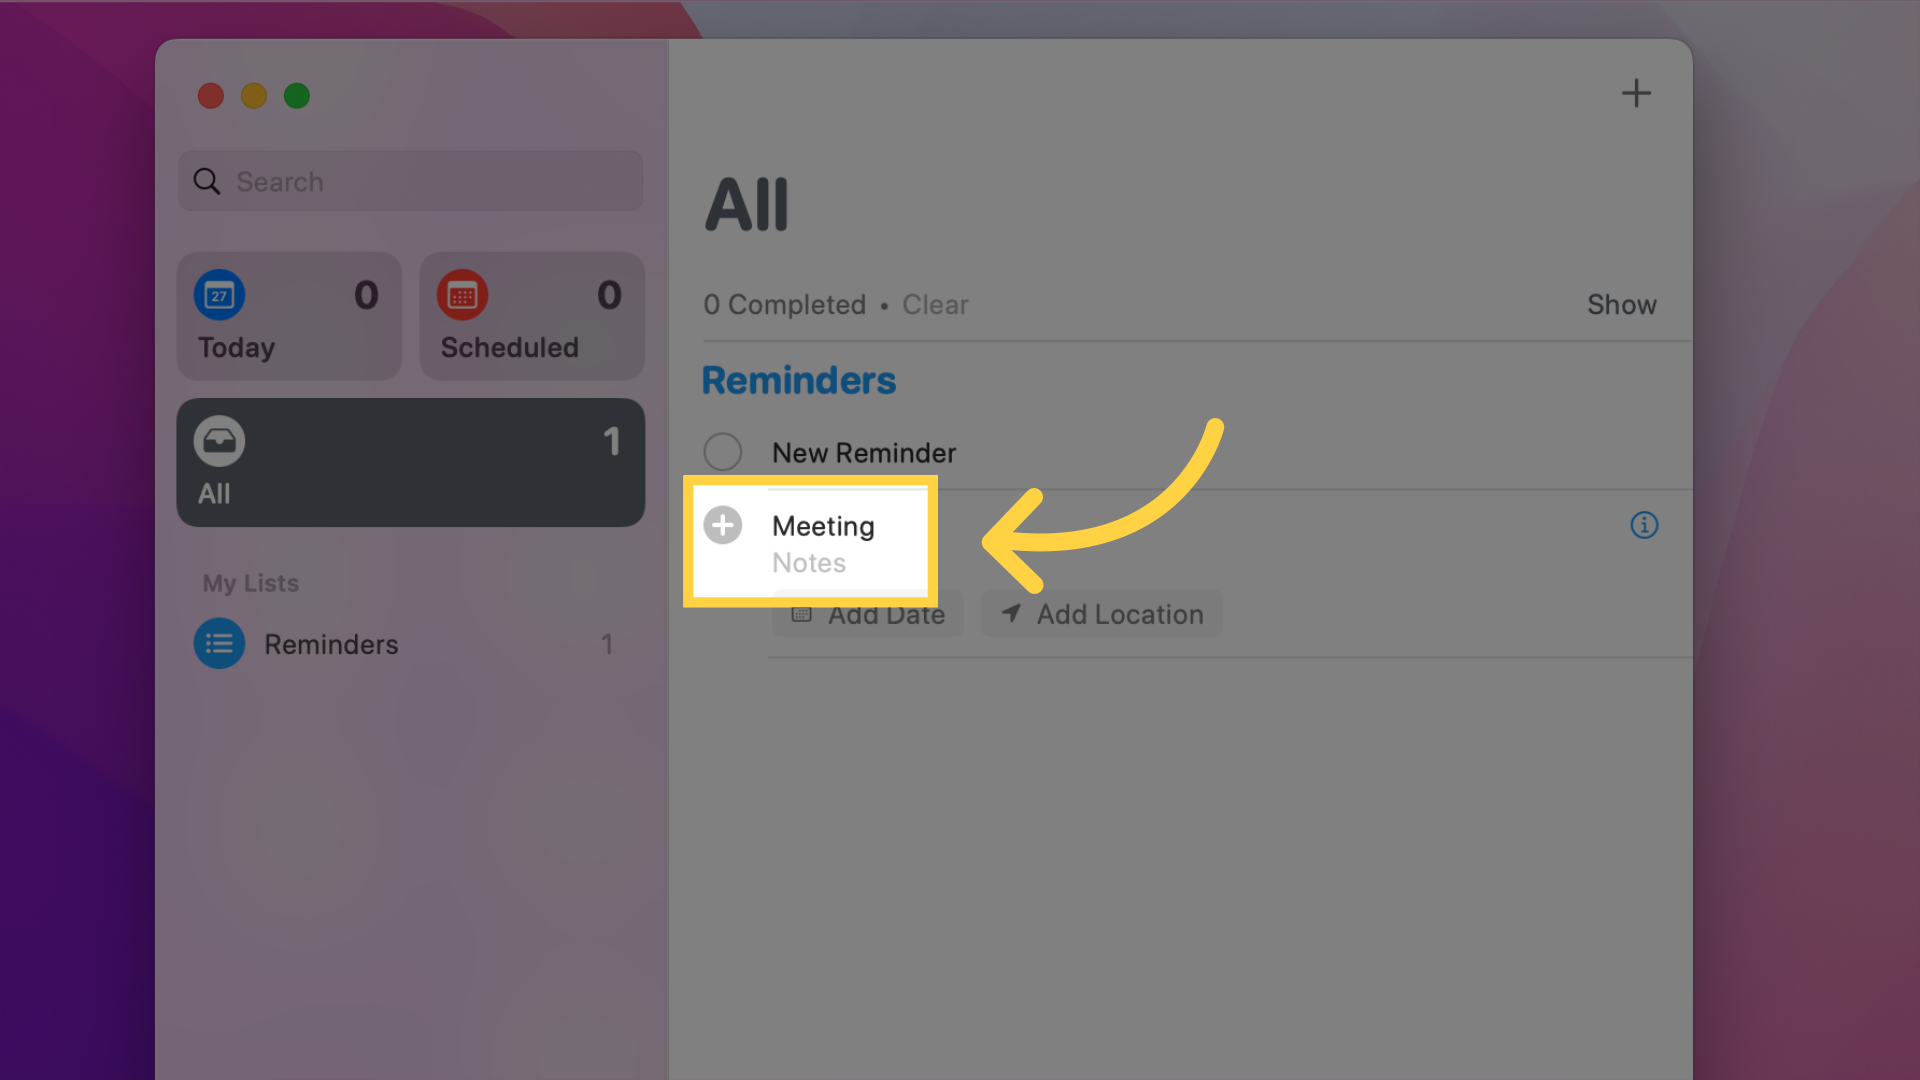Click the Add Date button
The width and height of the screenshot is (1920, 1080).
(x=866, y=613)
